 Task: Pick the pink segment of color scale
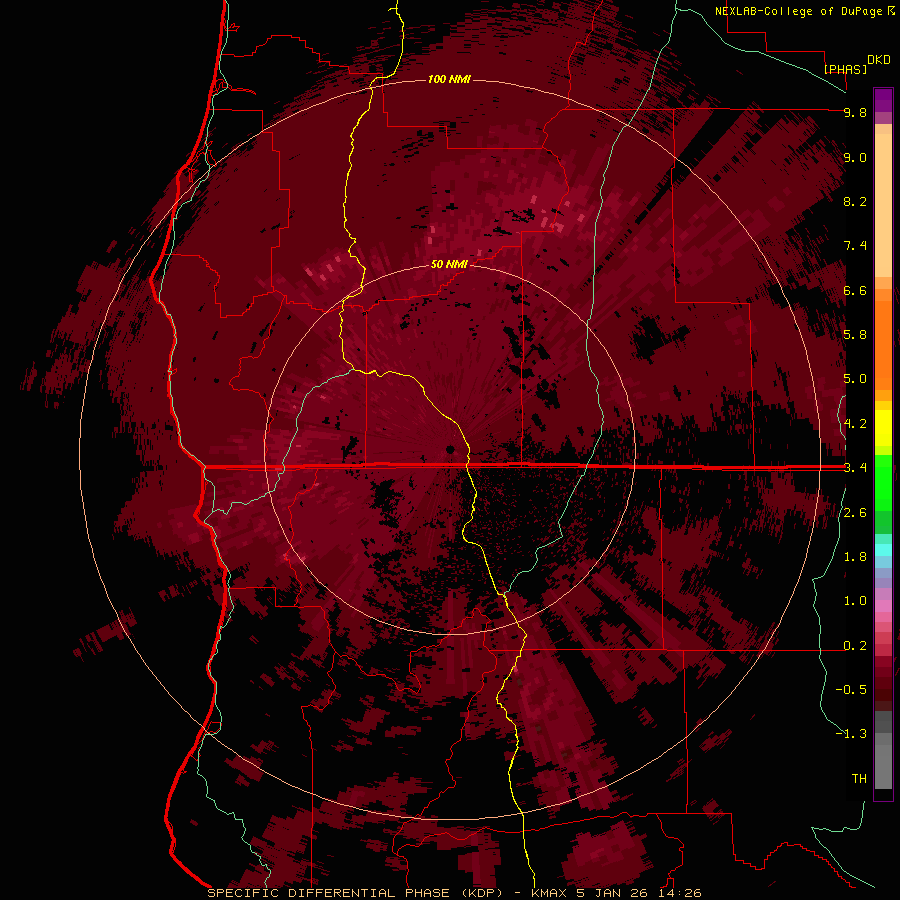point(883,606)
